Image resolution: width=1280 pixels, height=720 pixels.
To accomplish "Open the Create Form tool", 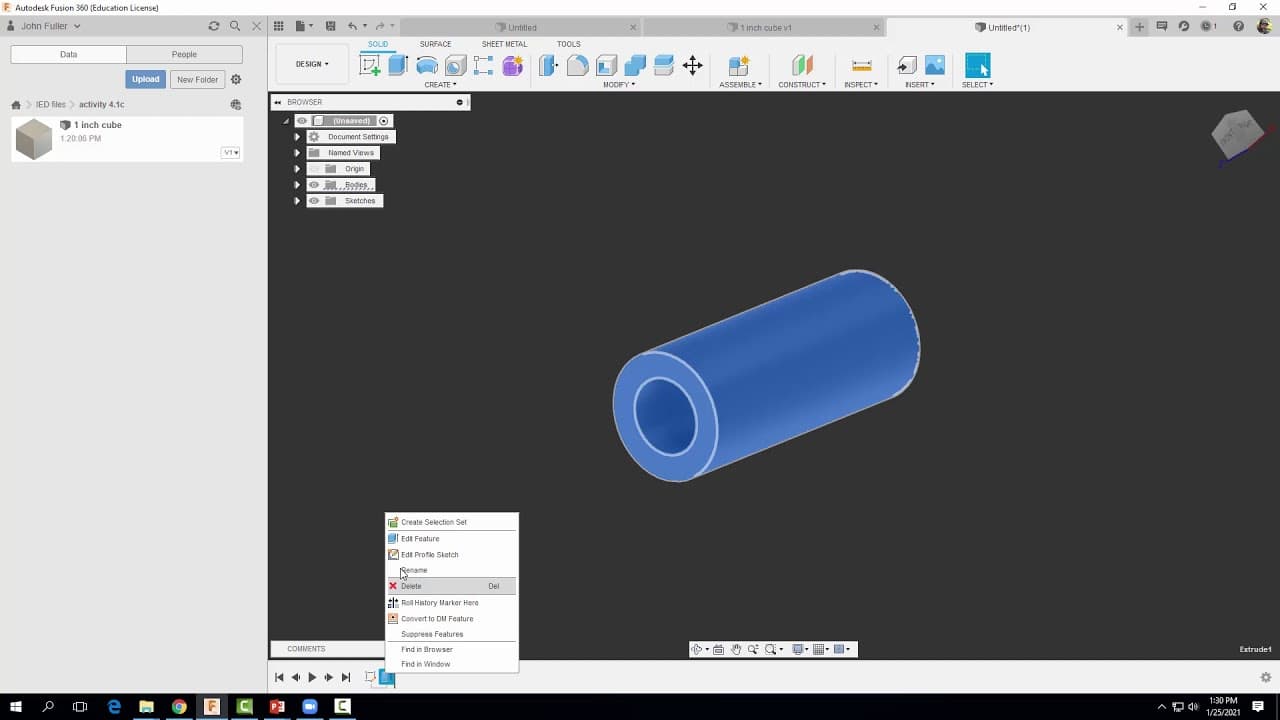I will pyautogui.click(x=512, y=66).
